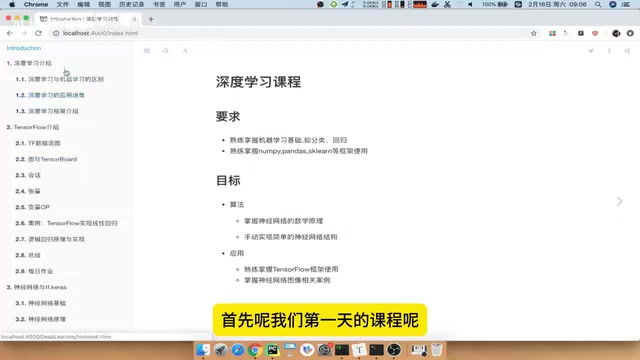Open section 1.2 深度学习的应用场景
The image size is (640, 360).
[50, 95]
